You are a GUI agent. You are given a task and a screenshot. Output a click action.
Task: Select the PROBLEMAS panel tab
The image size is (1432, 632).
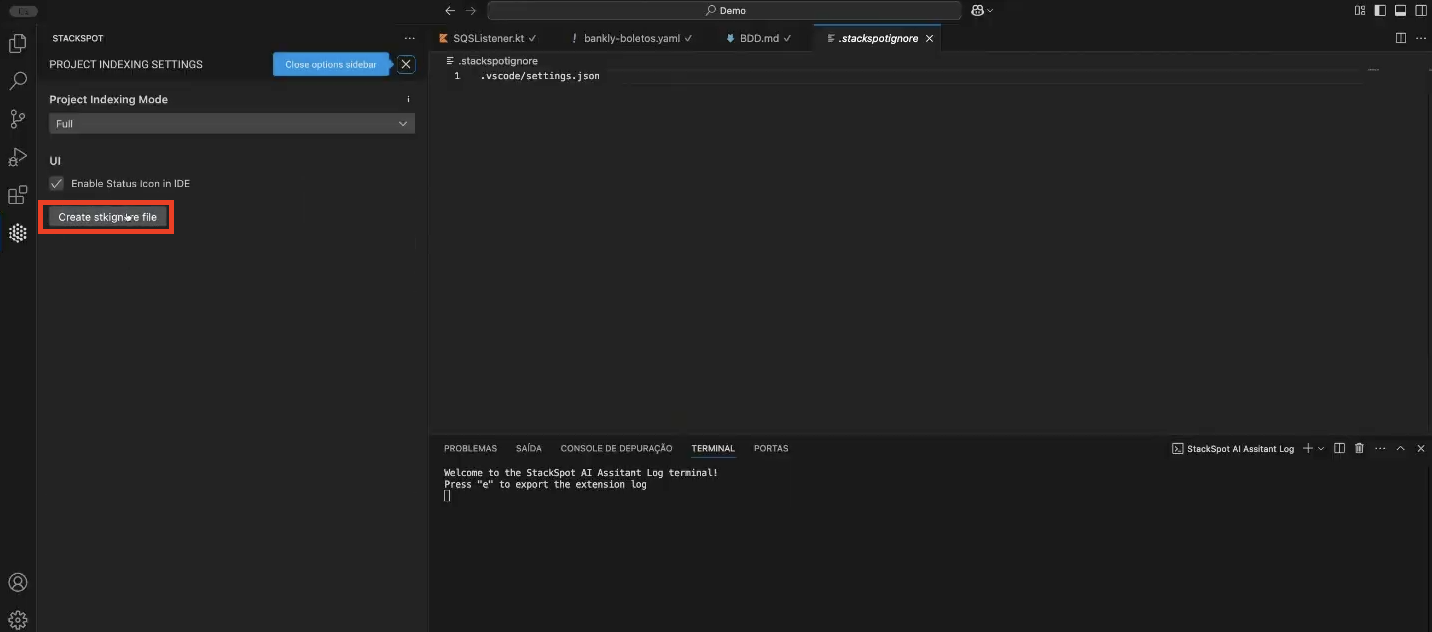pyautogui.click(x=470, y=449)
